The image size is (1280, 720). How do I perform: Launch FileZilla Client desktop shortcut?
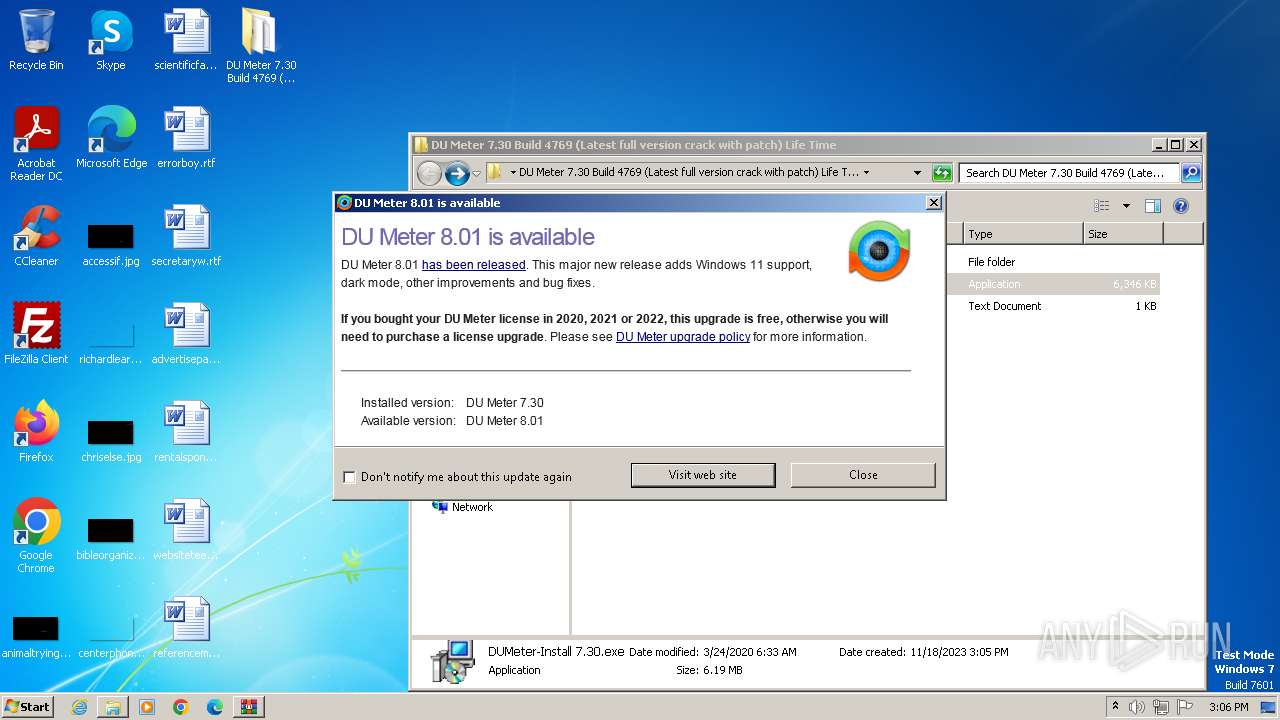tap(36, 334)
